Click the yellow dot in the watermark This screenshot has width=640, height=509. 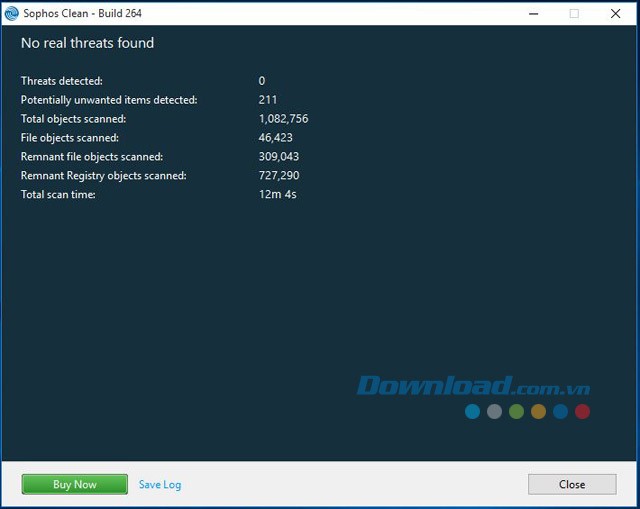pyautogui.click(x=538, y=411)
